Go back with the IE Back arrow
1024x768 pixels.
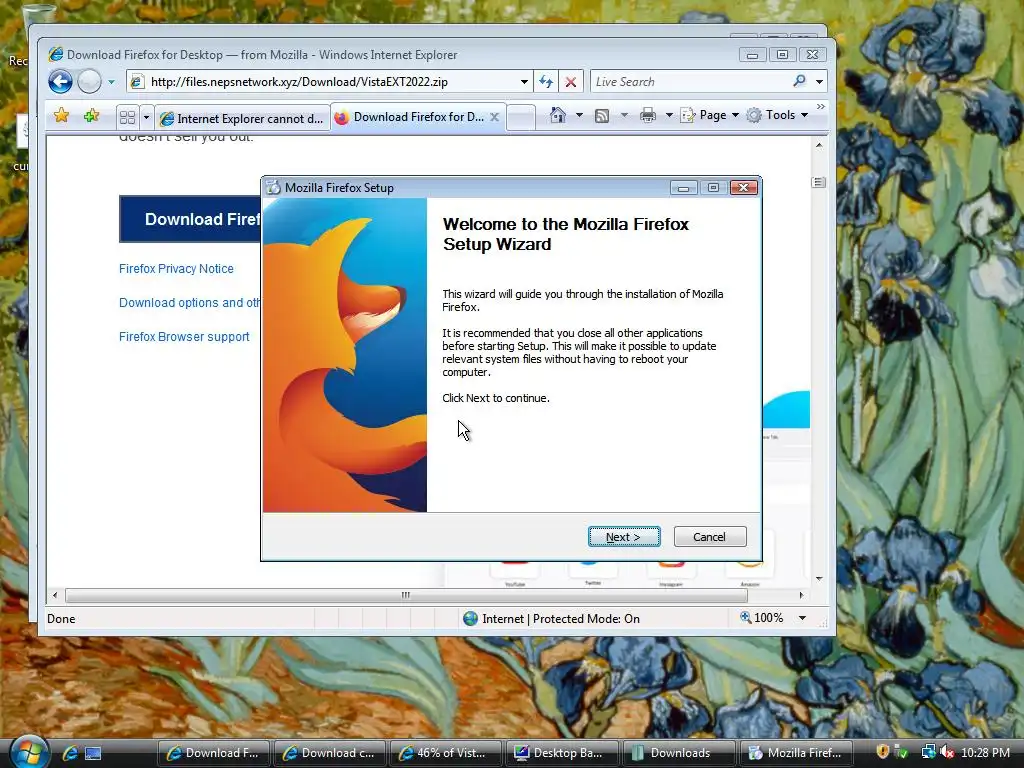pos(60,82)
